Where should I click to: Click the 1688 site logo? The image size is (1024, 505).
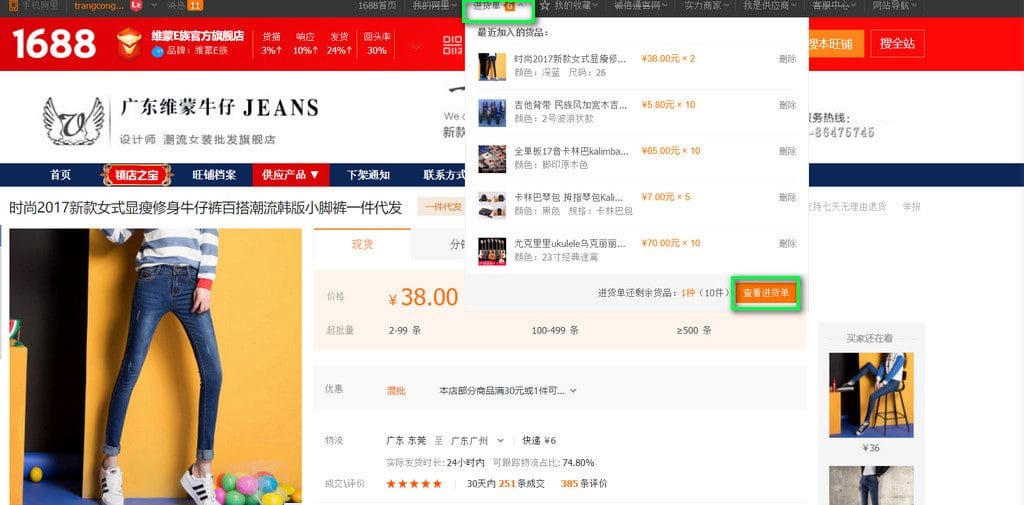tap(54, 43)
